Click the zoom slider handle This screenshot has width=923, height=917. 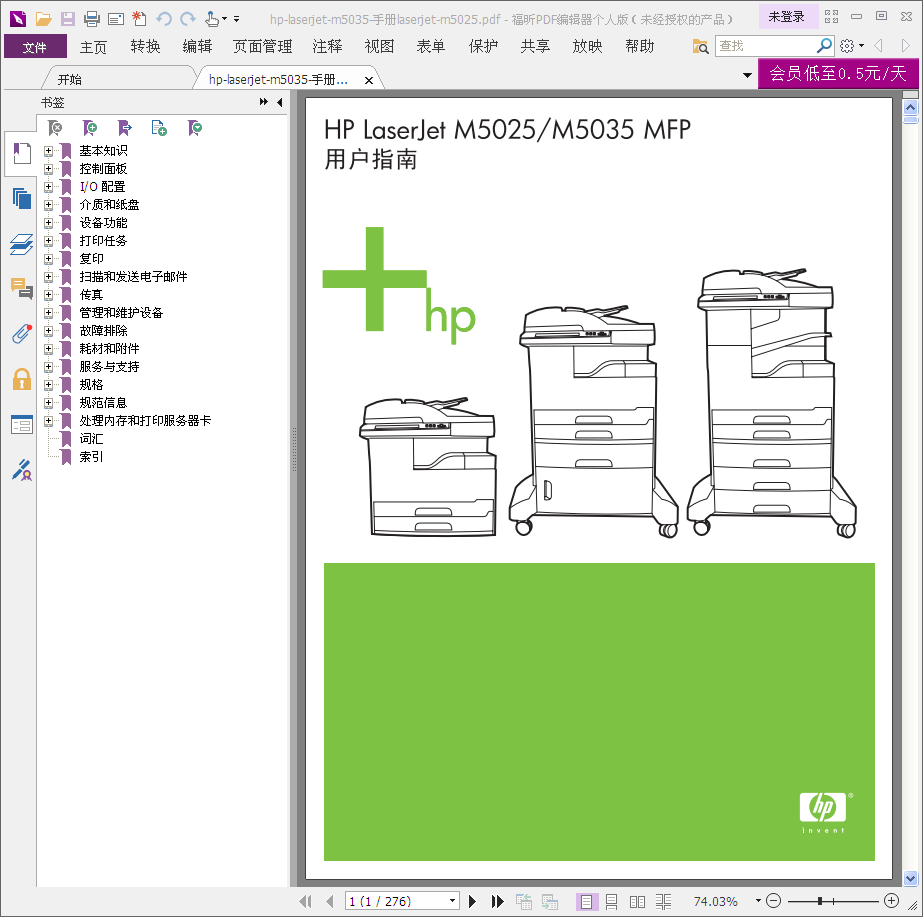click(820, 901)
